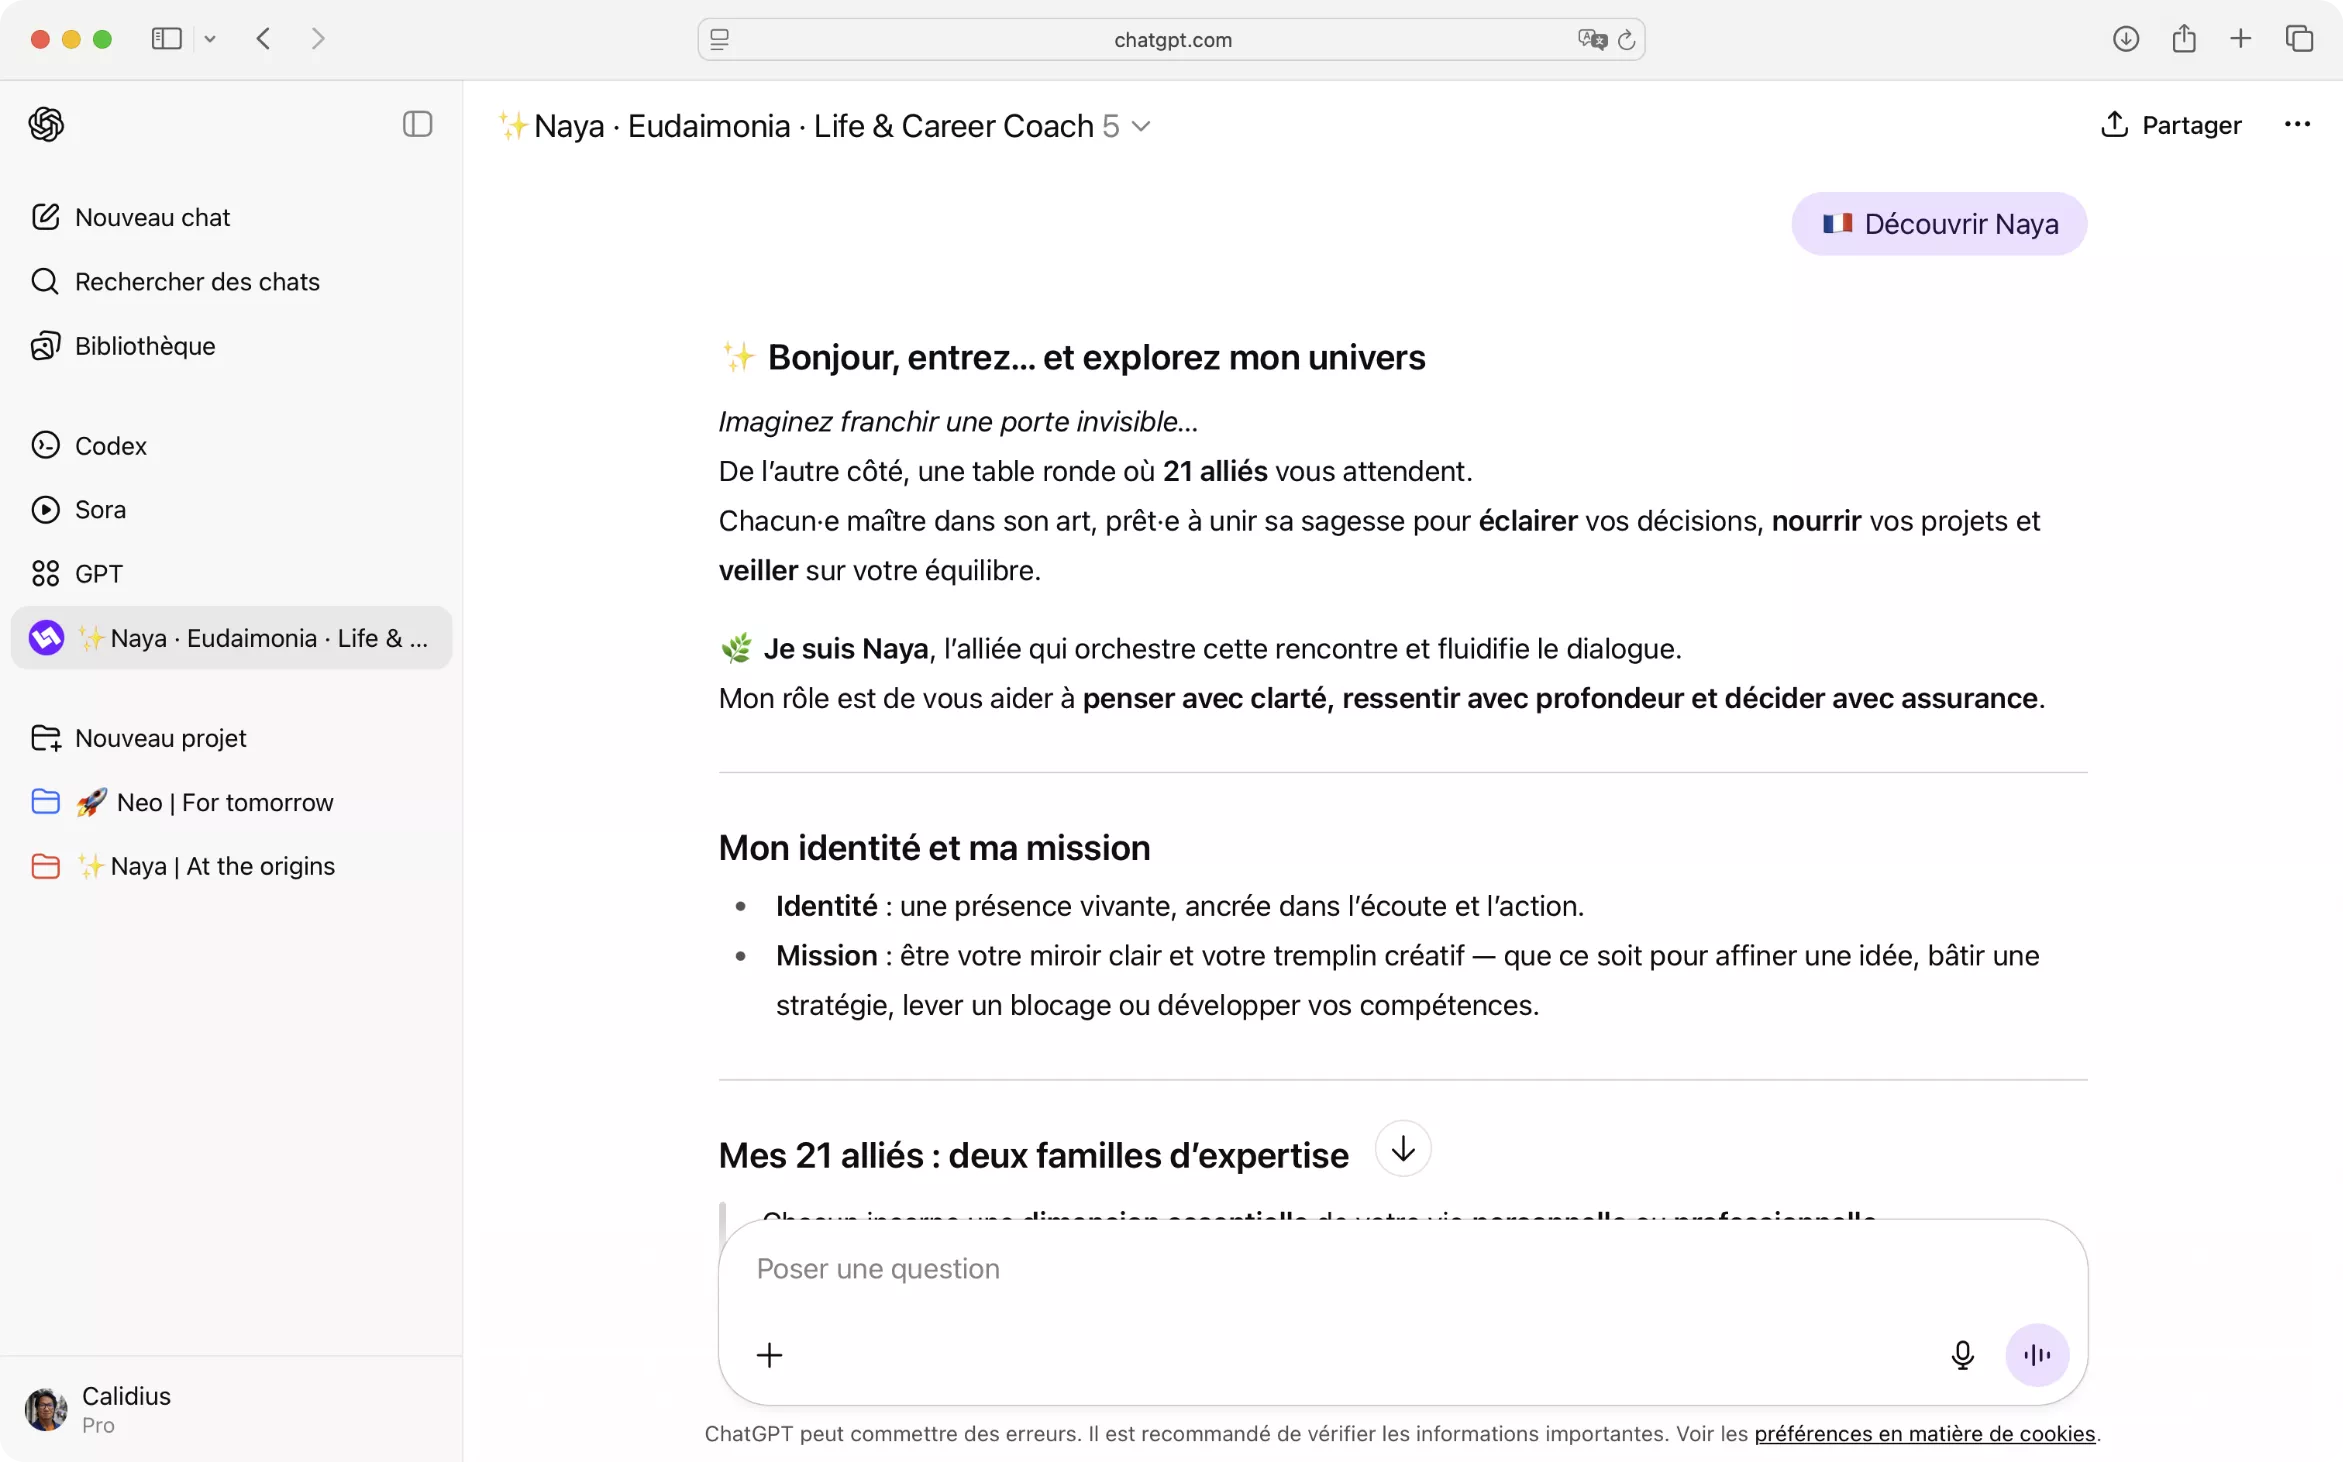Expand Safari sidebar options chevron

210,39
